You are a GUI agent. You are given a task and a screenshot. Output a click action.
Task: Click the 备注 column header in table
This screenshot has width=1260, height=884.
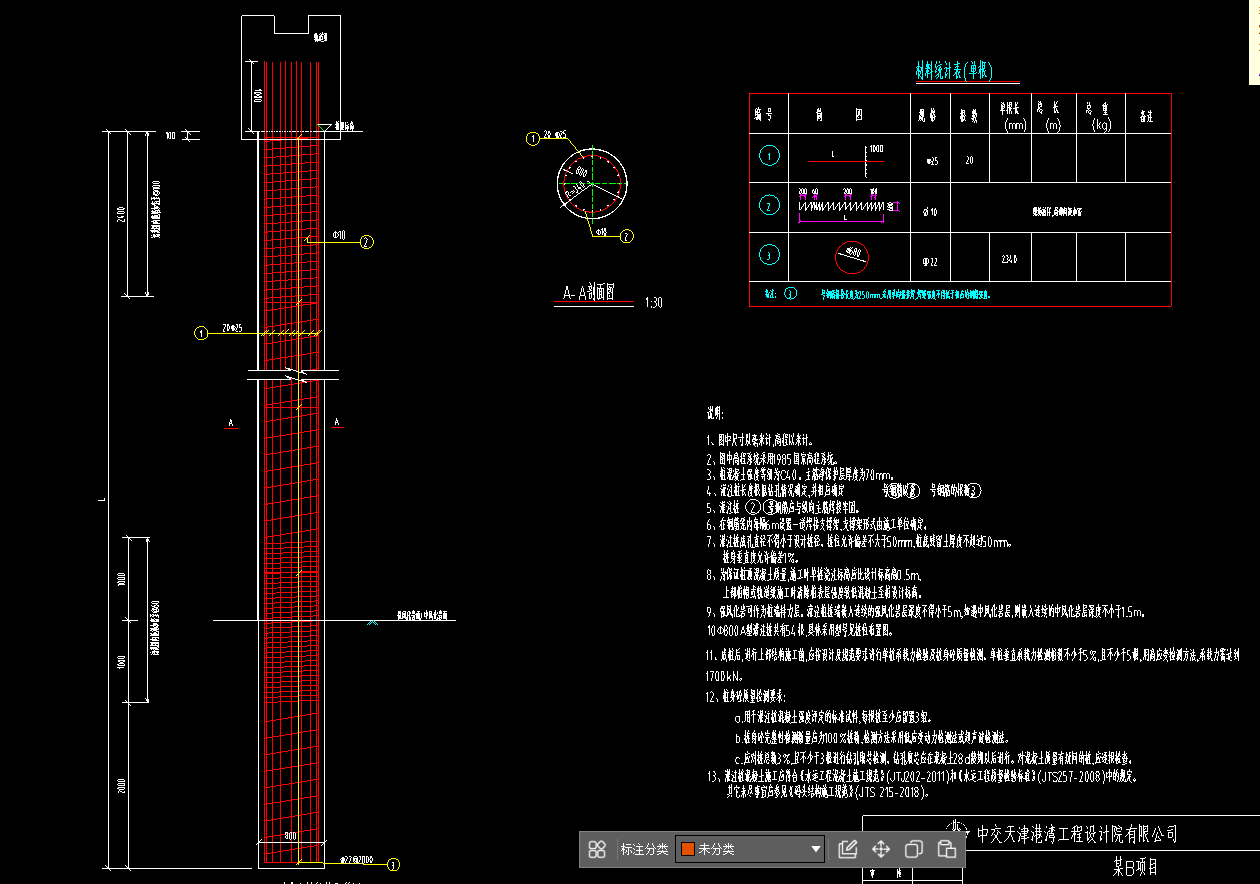pos(1147,116)
